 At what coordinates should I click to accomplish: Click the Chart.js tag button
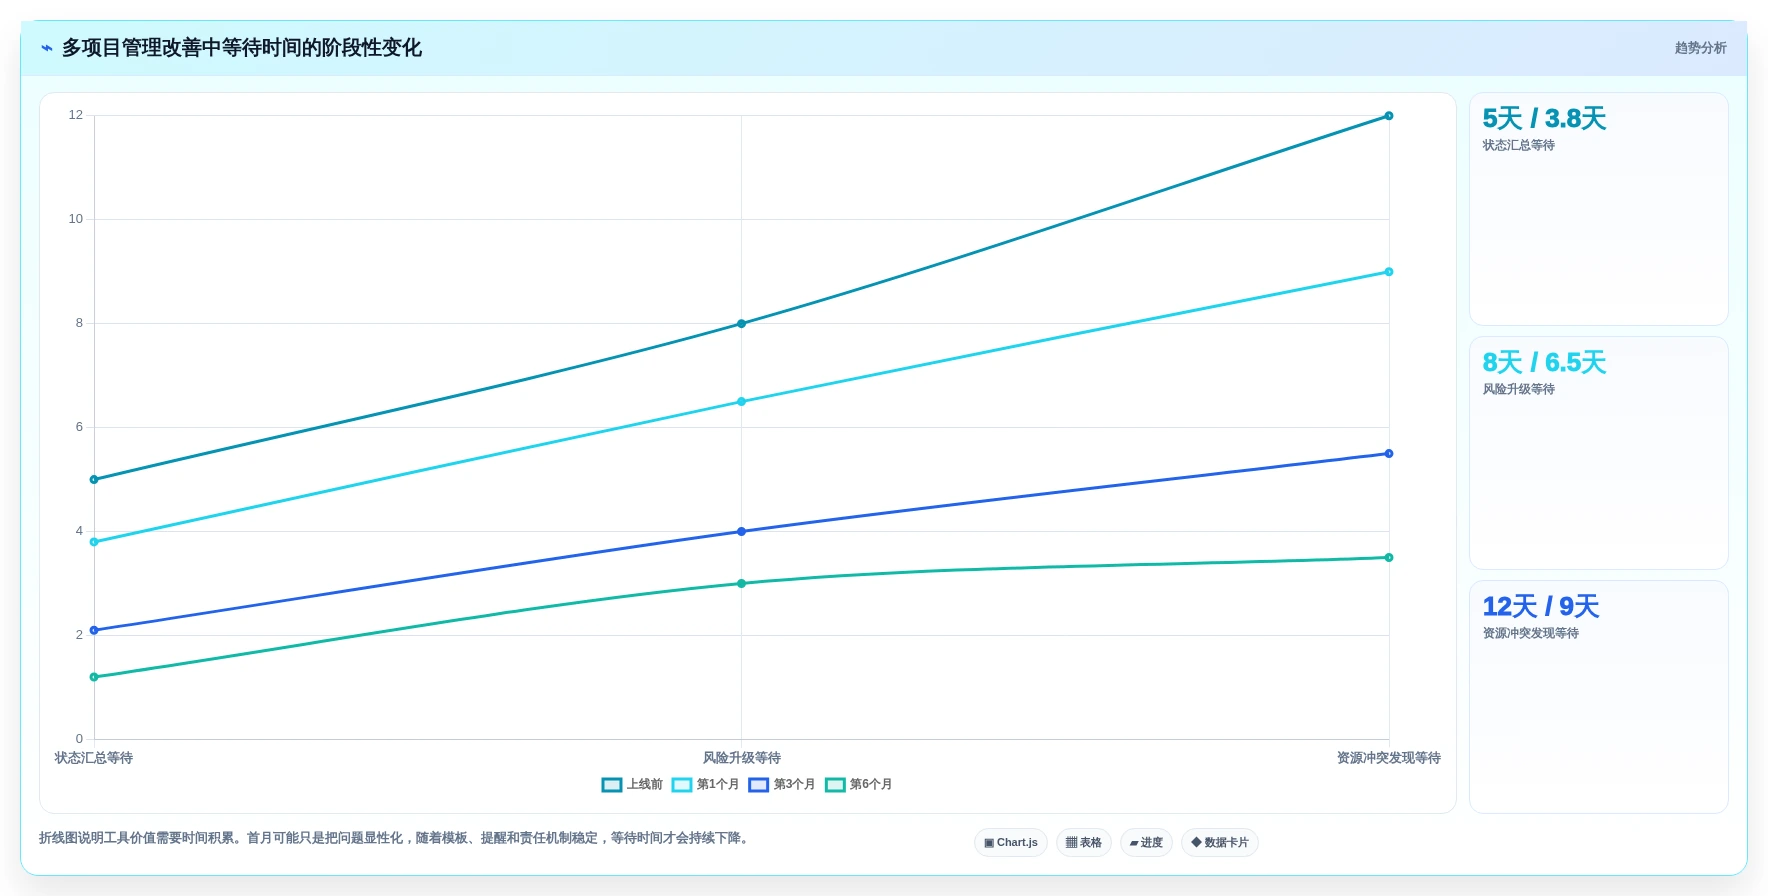pyautogui.click(x=1011, y=843)
